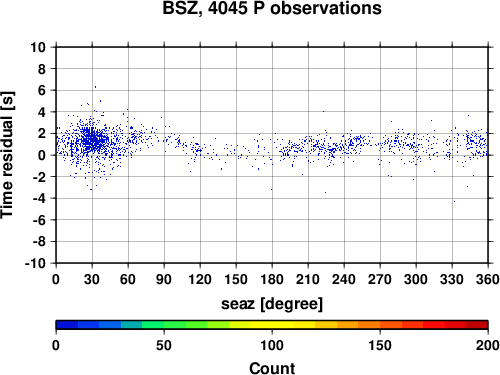Click x-axis tick label '60'
The height and width of the screenshot is (375, 500).
point(128,279)
